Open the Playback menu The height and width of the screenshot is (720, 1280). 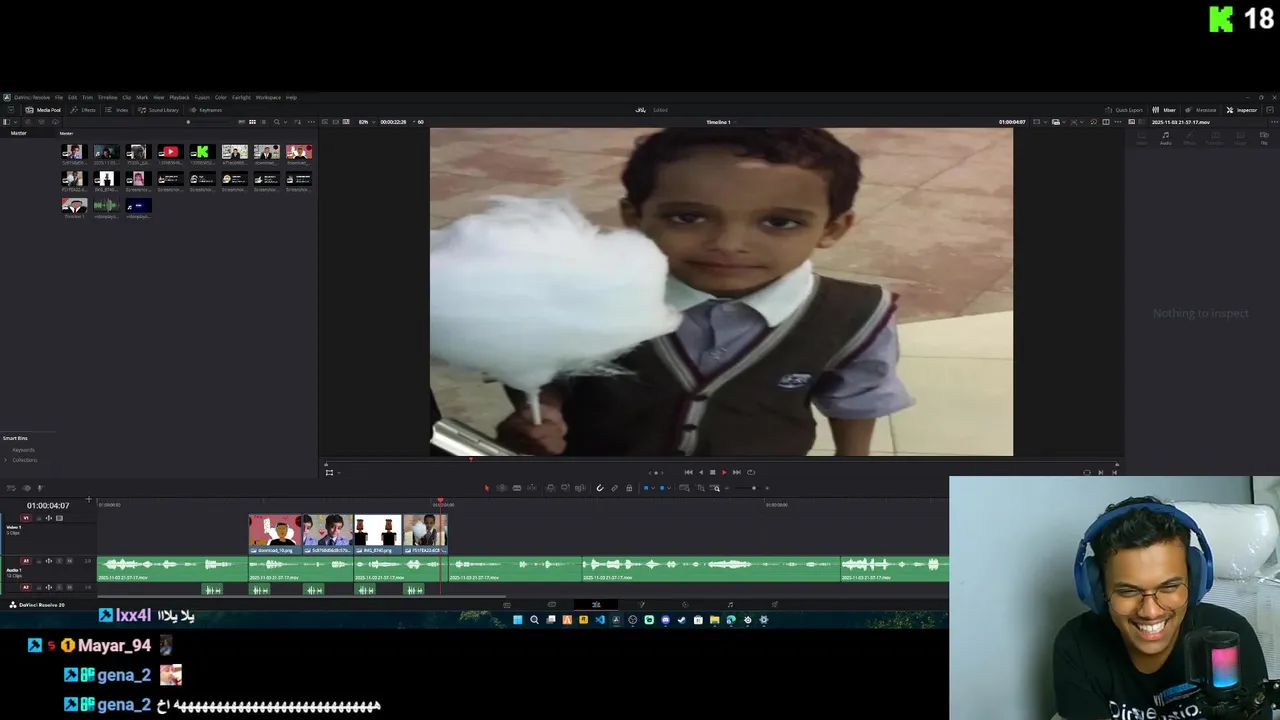click(179, 97)
